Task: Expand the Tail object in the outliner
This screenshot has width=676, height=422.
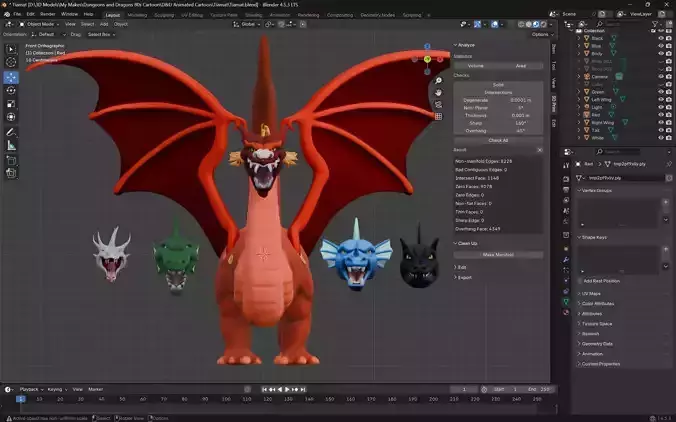Action: click(579, 130)
